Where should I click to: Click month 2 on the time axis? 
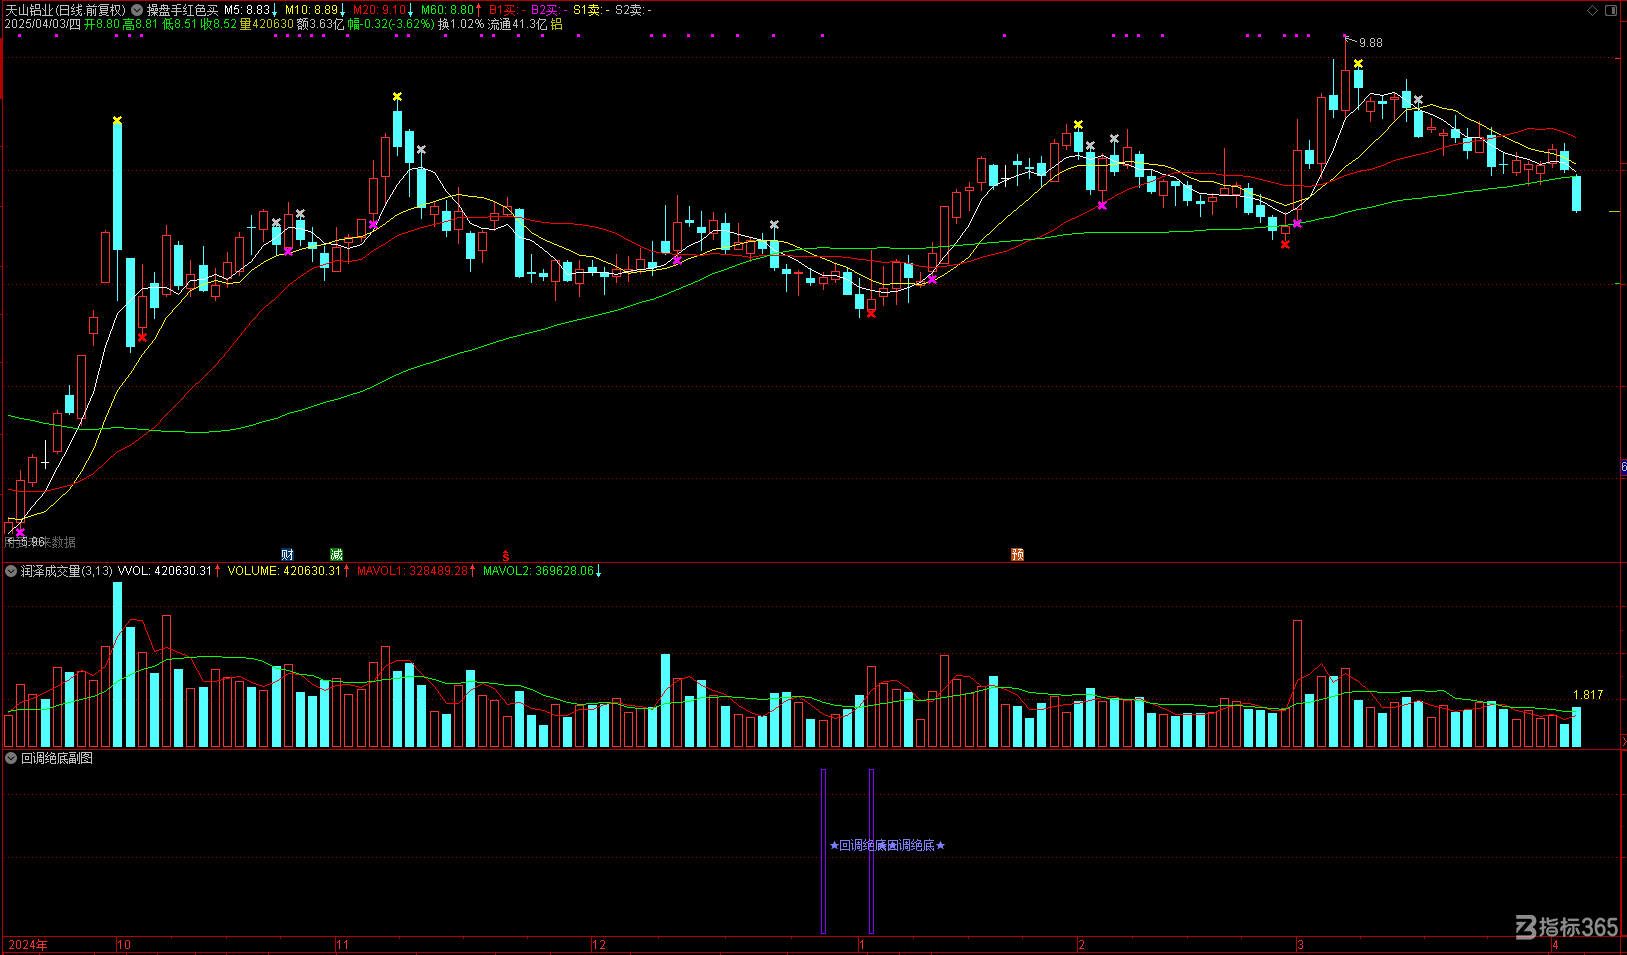click(x=1082, y=945)
